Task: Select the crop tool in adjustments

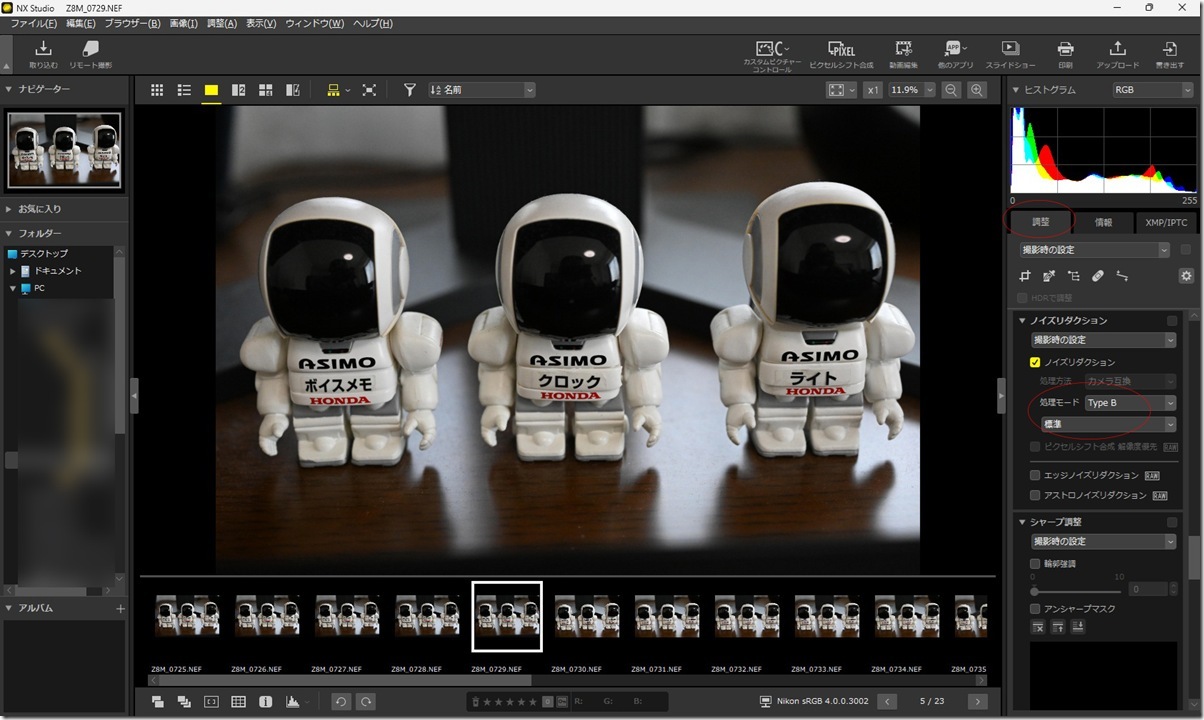Action: click(1025, 276)
